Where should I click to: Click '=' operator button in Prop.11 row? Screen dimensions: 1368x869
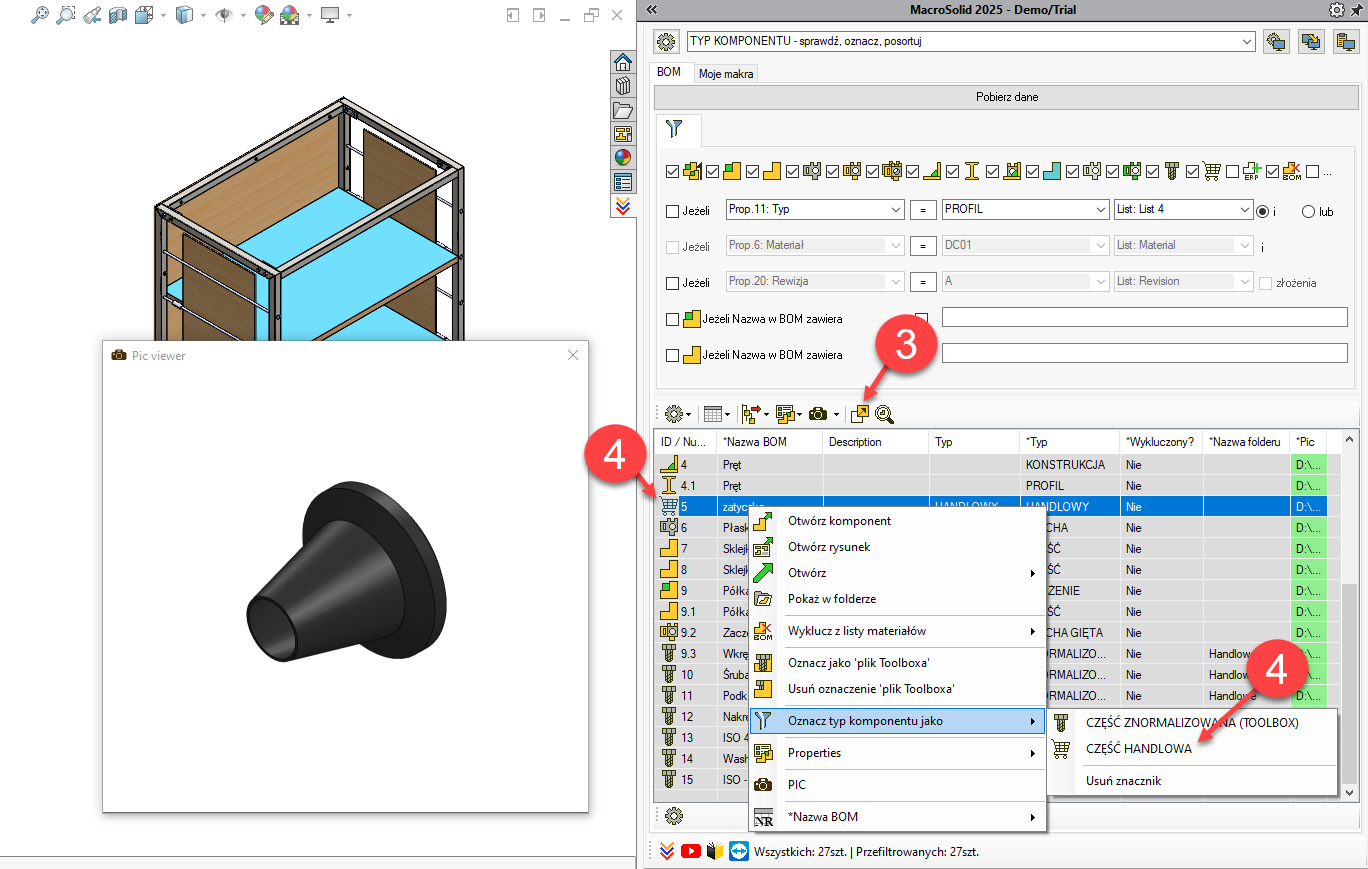tap(925, 211)
